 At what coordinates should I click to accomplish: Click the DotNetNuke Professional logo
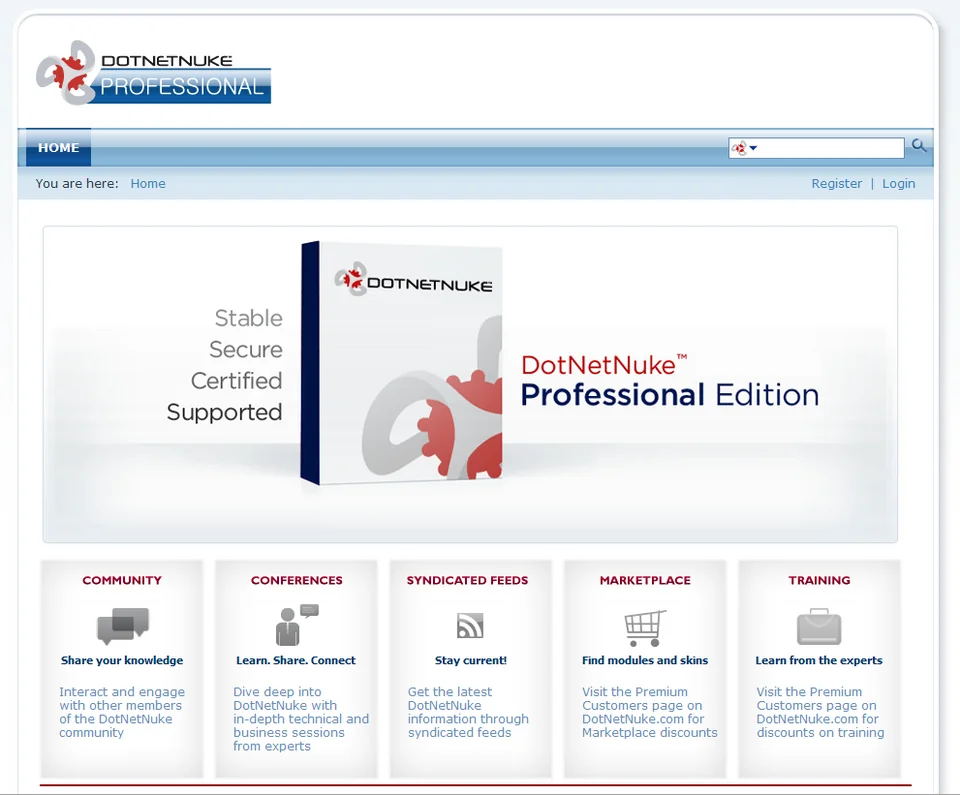click(153, 73)
